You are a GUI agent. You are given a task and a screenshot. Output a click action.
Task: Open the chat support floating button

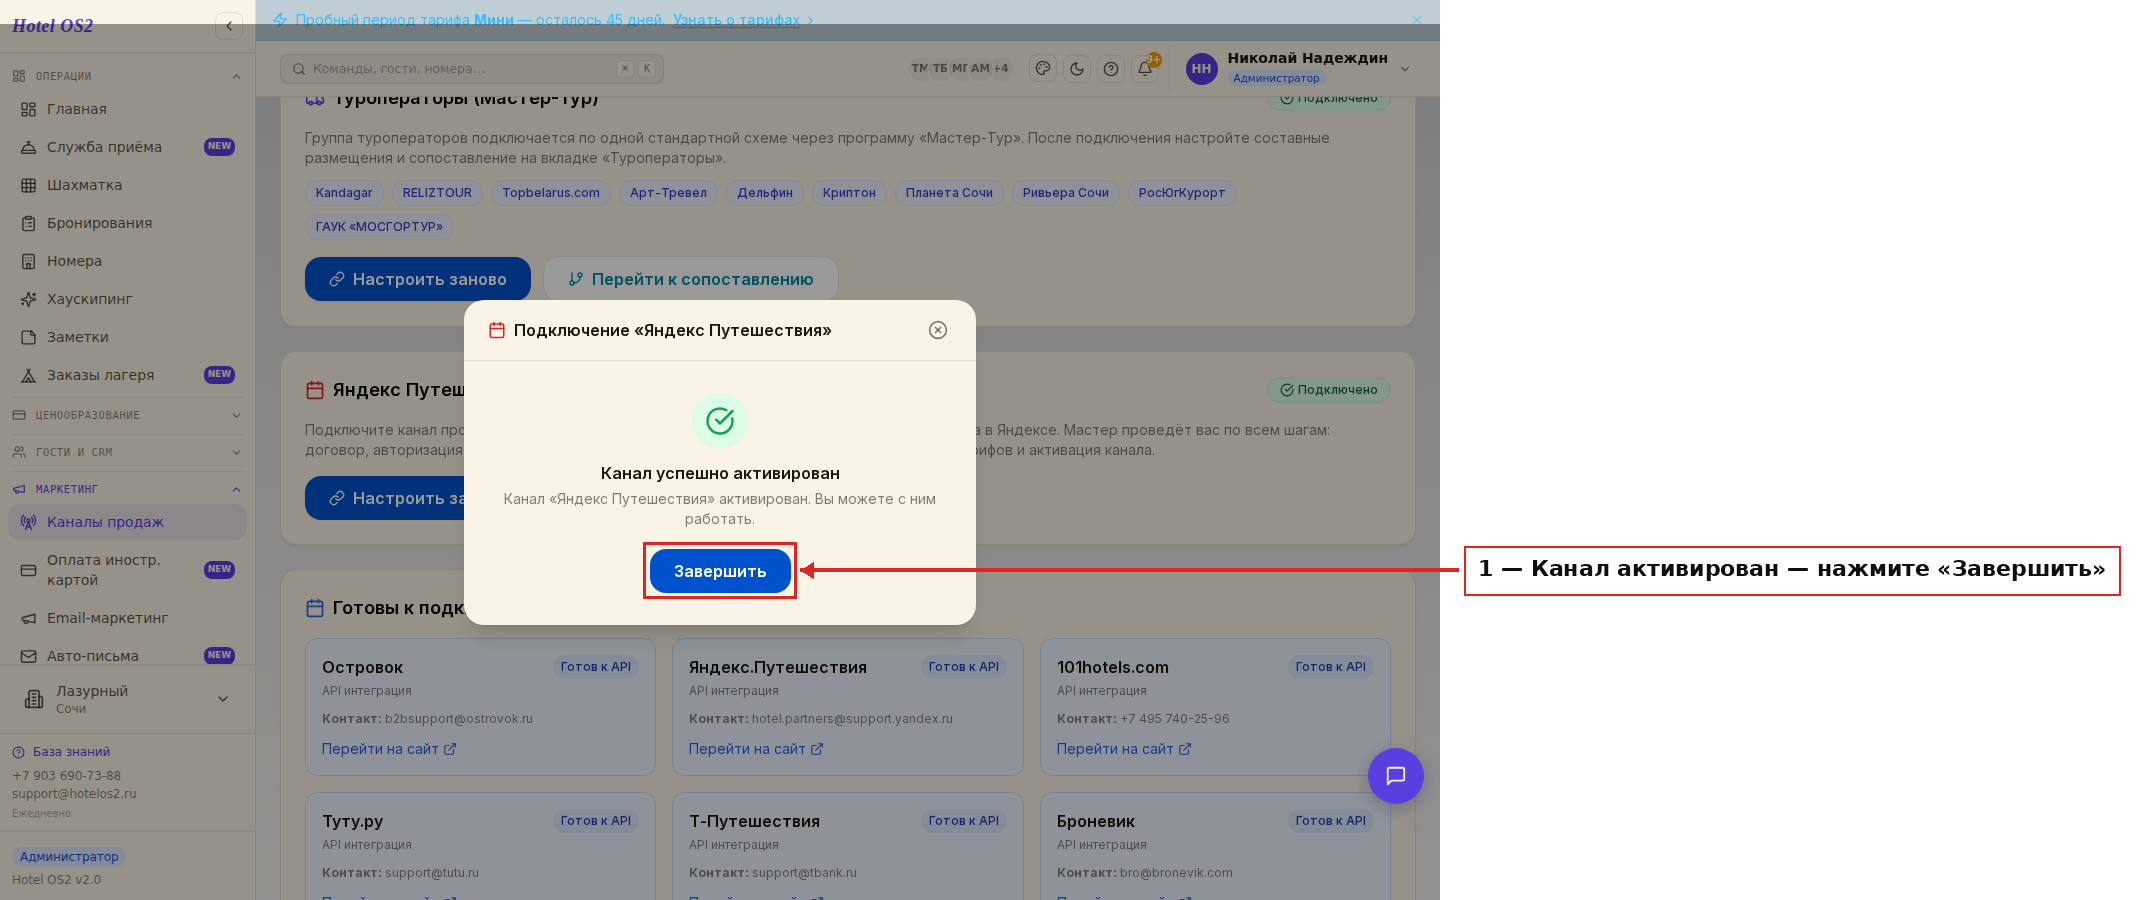pos(1396,776)
